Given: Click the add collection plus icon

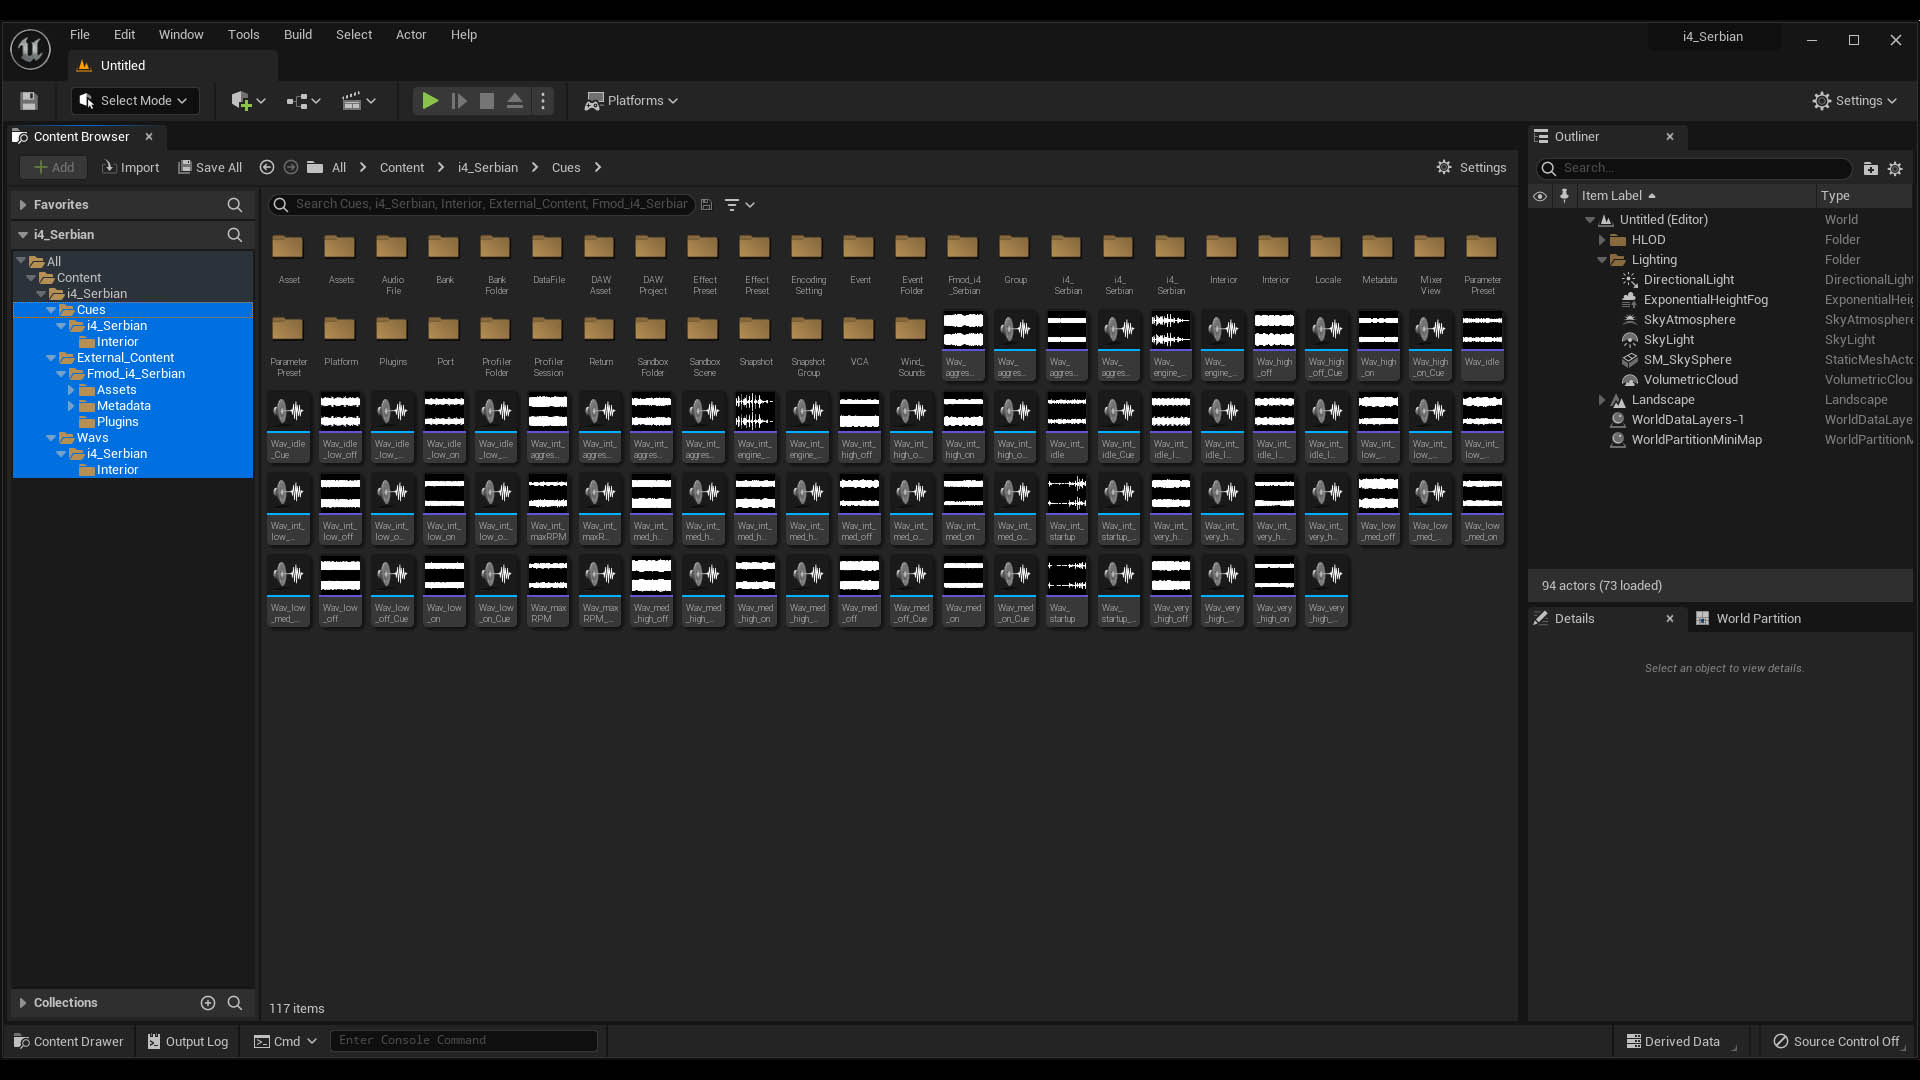Looking at the screenshot, I should 208,1003.
